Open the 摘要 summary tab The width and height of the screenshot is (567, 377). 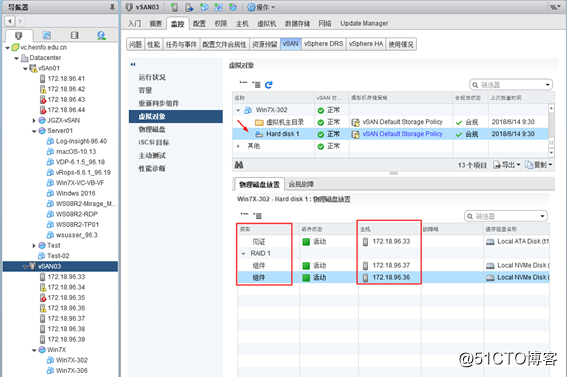(x=155, y=23)
